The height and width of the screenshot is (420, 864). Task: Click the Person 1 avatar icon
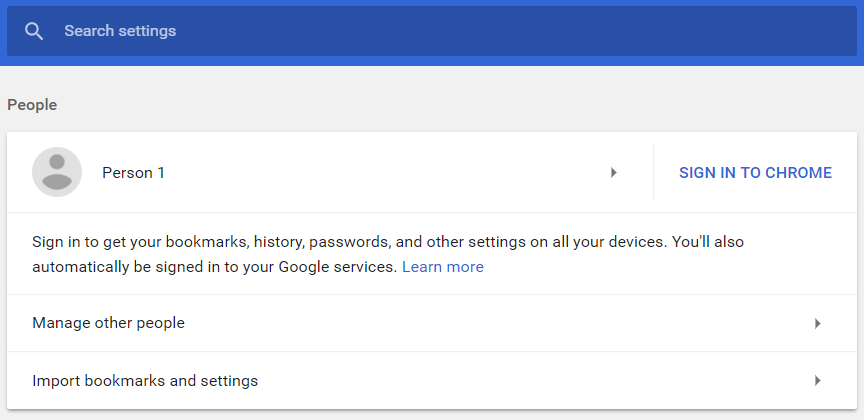point(57,172)
